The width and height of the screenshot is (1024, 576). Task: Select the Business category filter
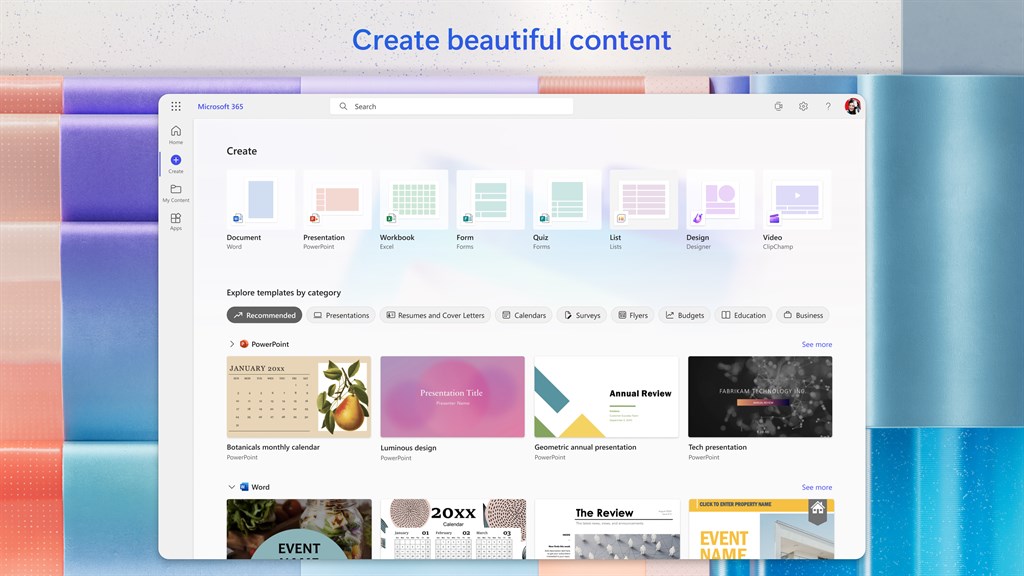[803, 315]
